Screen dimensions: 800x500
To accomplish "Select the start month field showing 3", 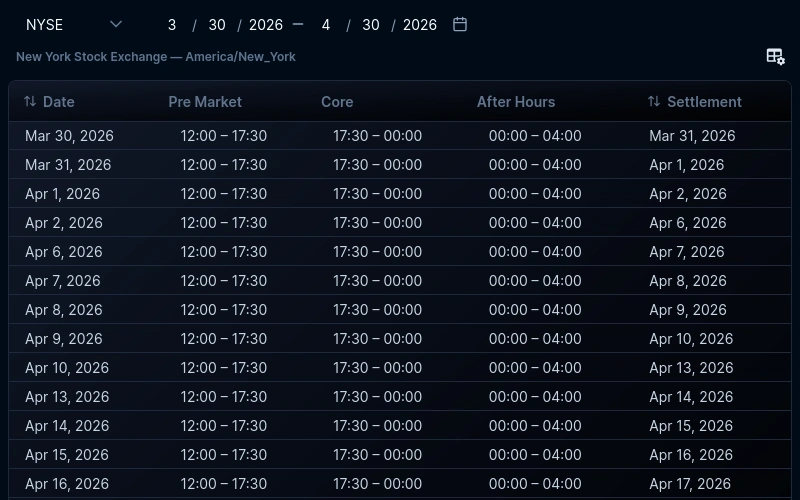I will pyautogui.click(x=172, y=24).
